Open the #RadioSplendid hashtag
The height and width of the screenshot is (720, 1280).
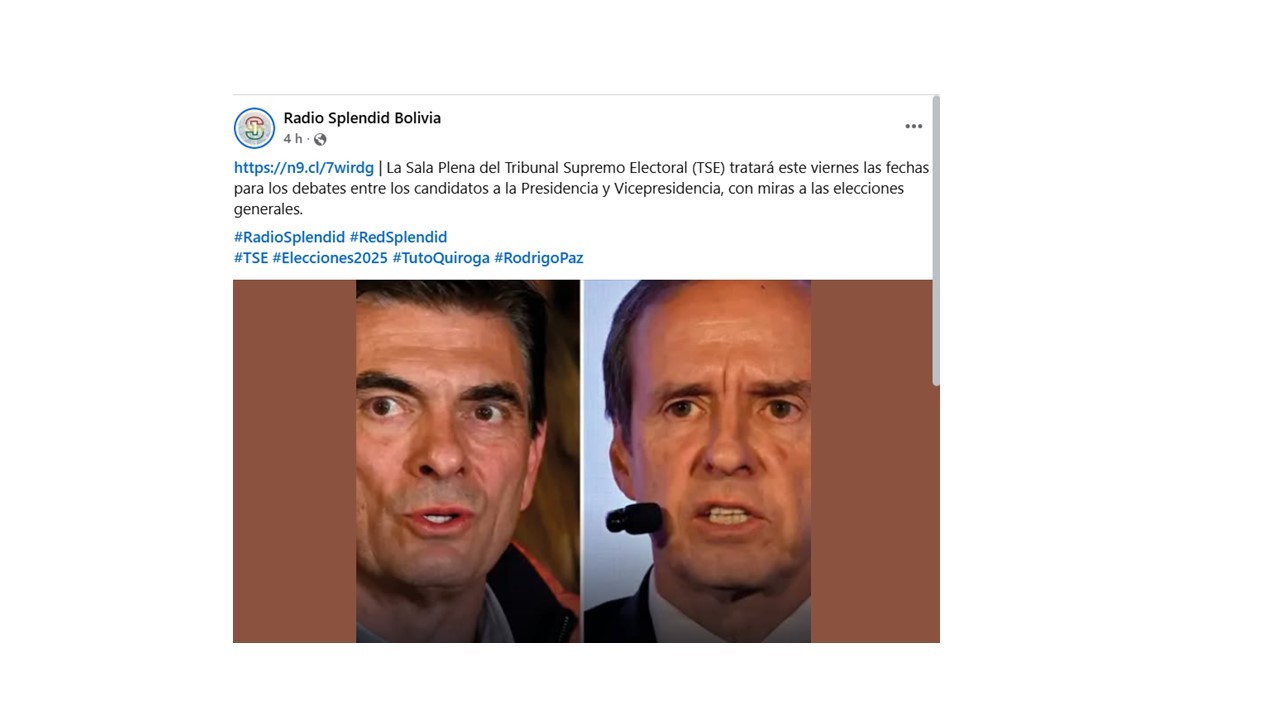[x=289, y=237]
